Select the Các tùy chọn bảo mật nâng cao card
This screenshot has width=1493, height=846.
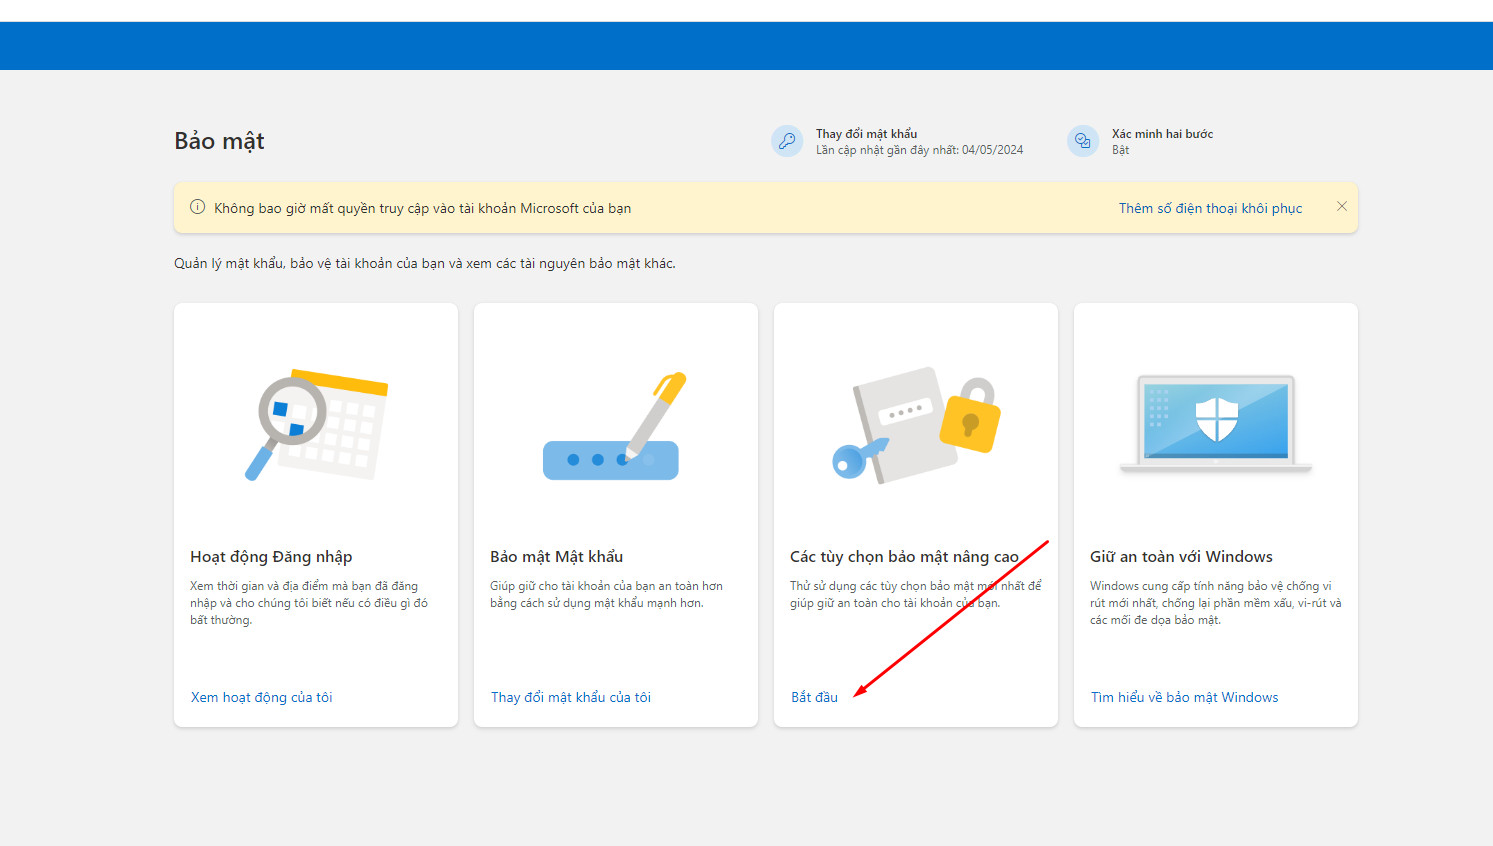[x=915, y=514]
